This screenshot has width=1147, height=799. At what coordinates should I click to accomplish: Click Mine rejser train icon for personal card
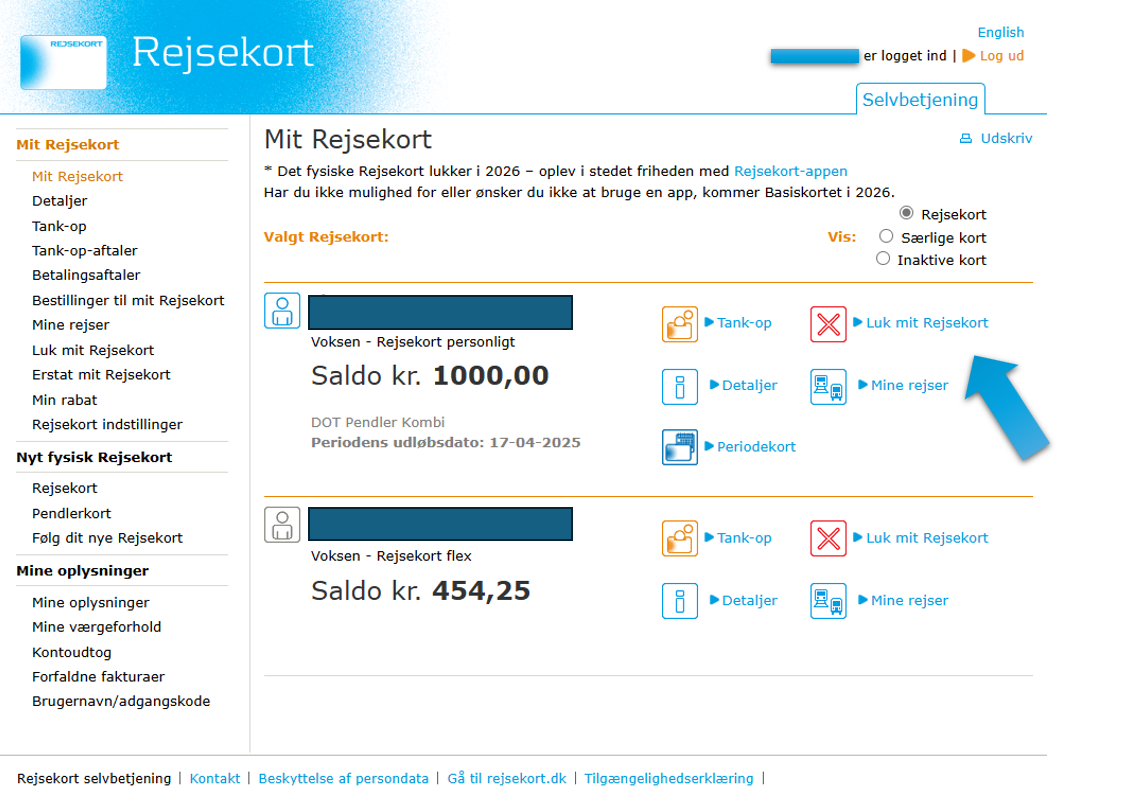click(828, 386)
